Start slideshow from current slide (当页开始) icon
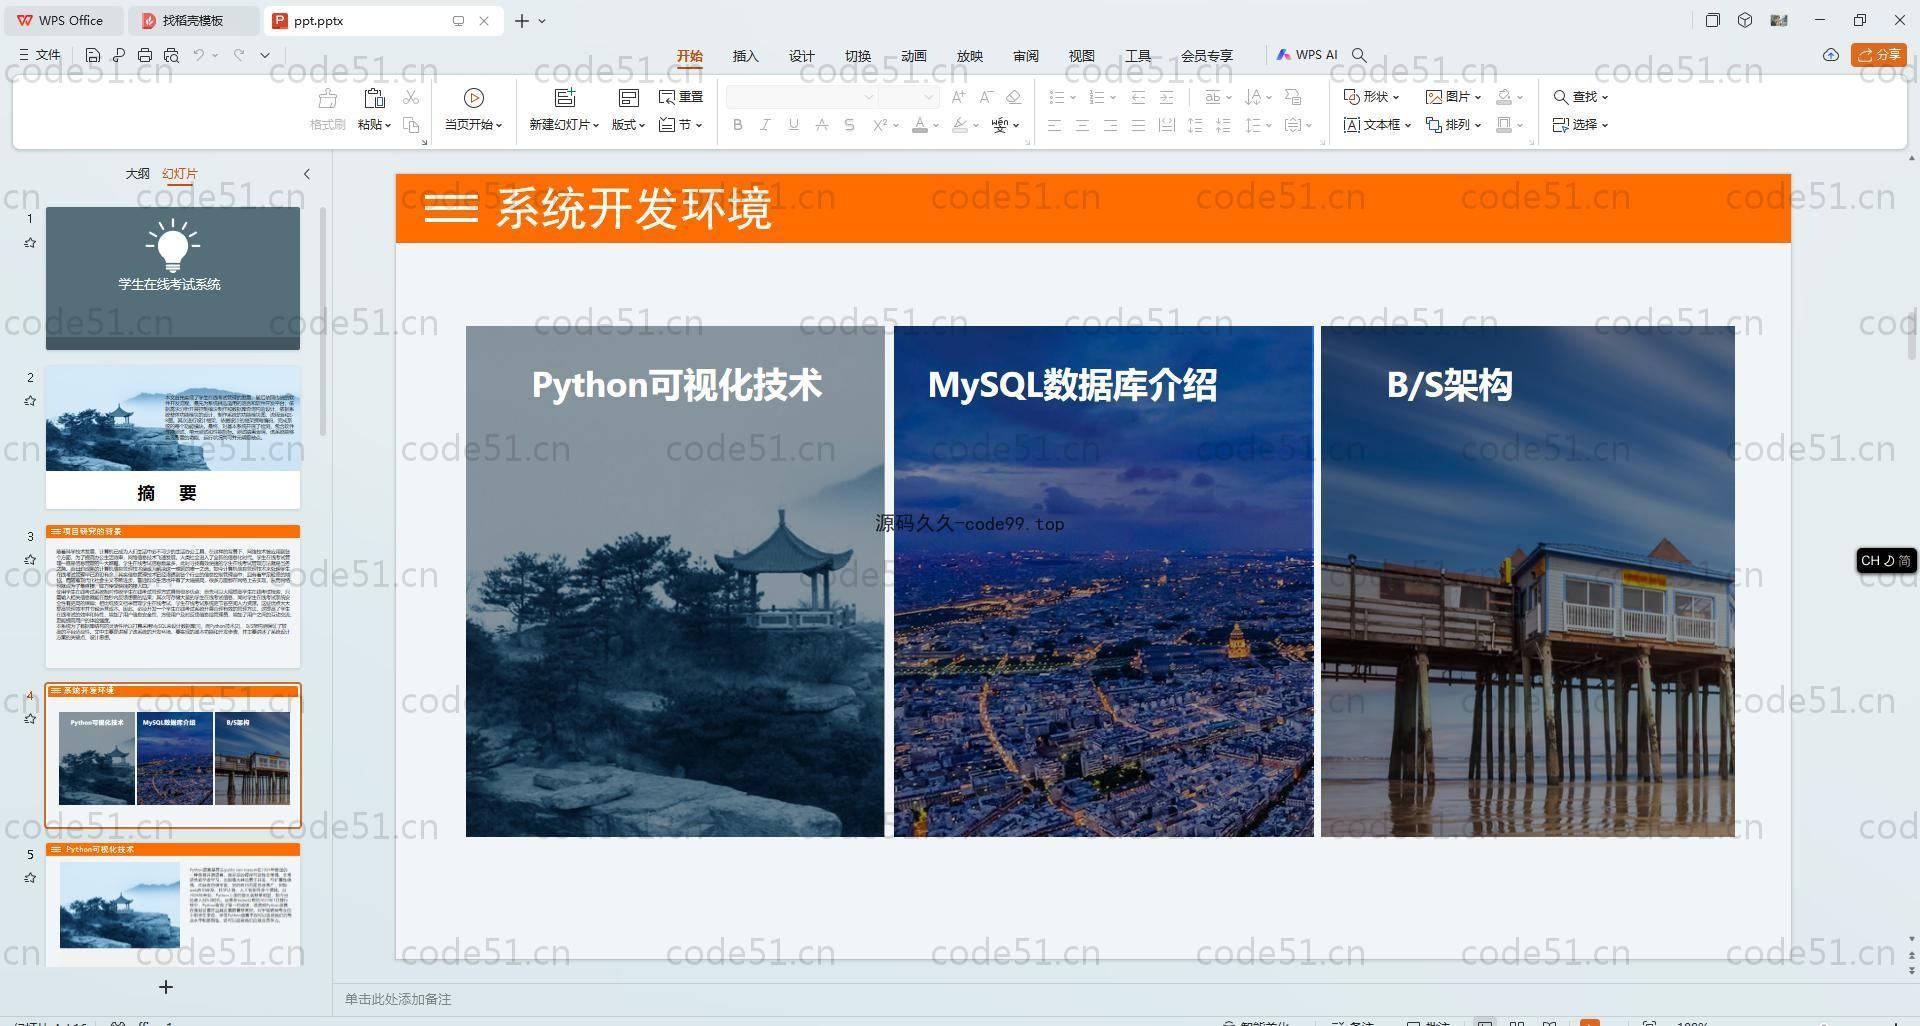Screen dimensions: 1920x1026 [474, 98]
